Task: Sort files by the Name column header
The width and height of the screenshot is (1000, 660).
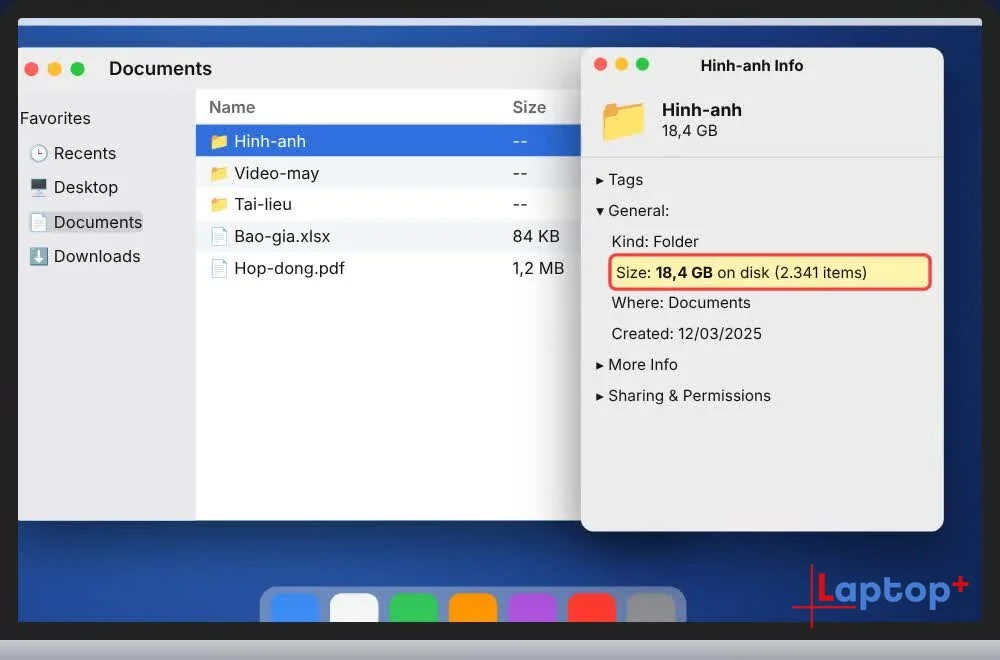Action: pyautogui.click(x=232, y=107)
